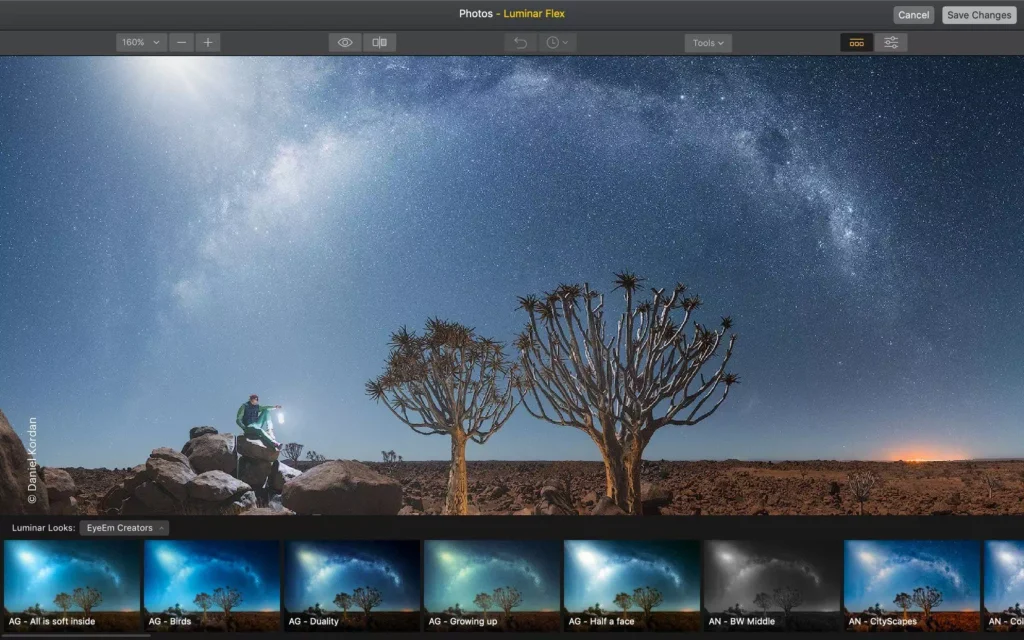
Task: Apply the AN - BW Middle look
Action: click(772, 585)
